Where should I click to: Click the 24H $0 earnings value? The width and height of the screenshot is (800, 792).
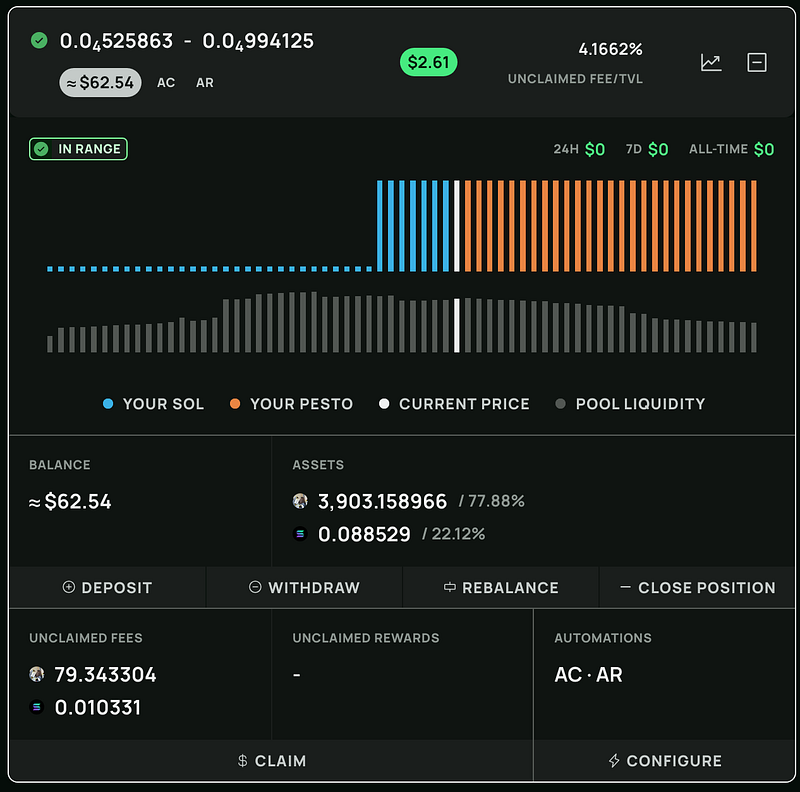coord(595,150)
